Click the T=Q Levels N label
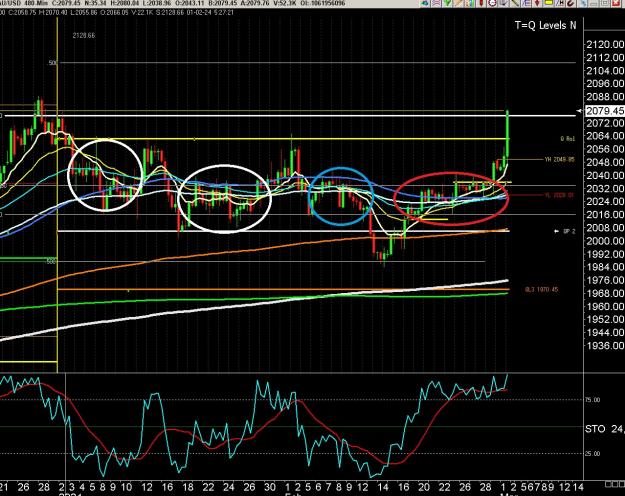 pyautogui.click(x=545, y=26)
